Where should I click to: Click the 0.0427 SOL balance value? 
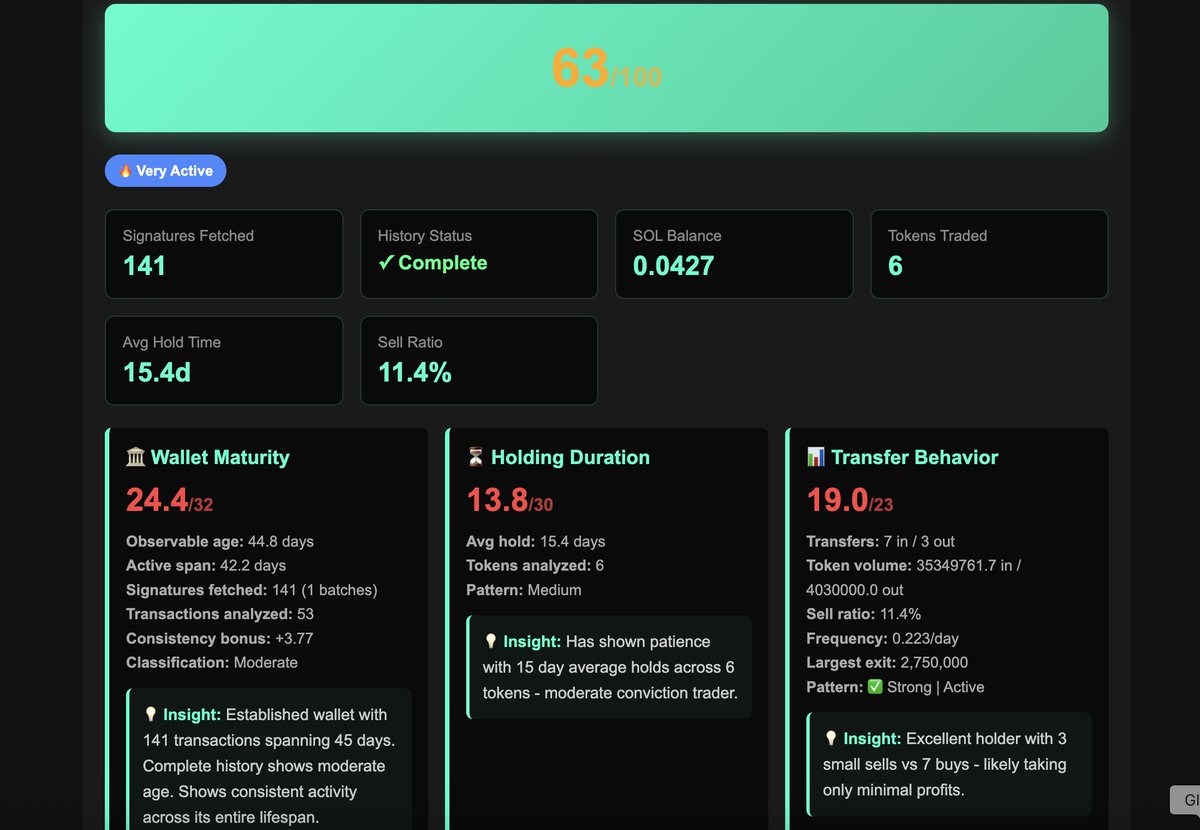pos(673,266)
